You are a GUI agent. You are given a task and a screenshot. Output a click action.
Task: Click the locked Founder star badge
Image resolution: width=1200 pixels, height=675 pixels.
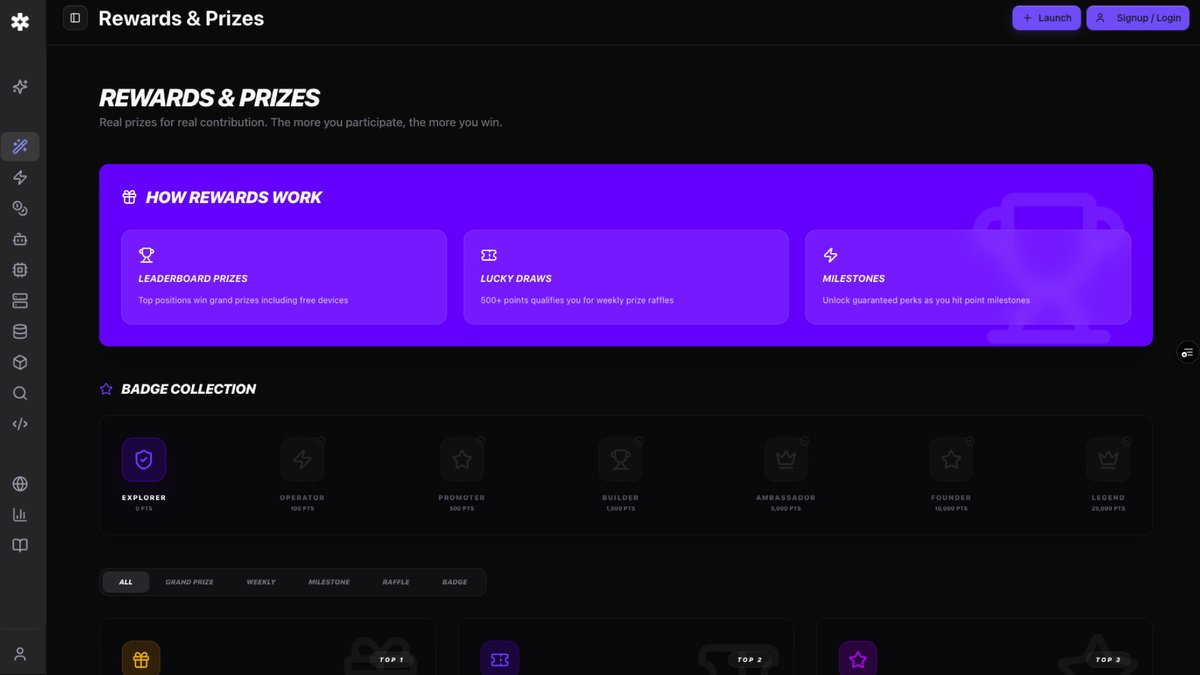[x=951, y=460]
